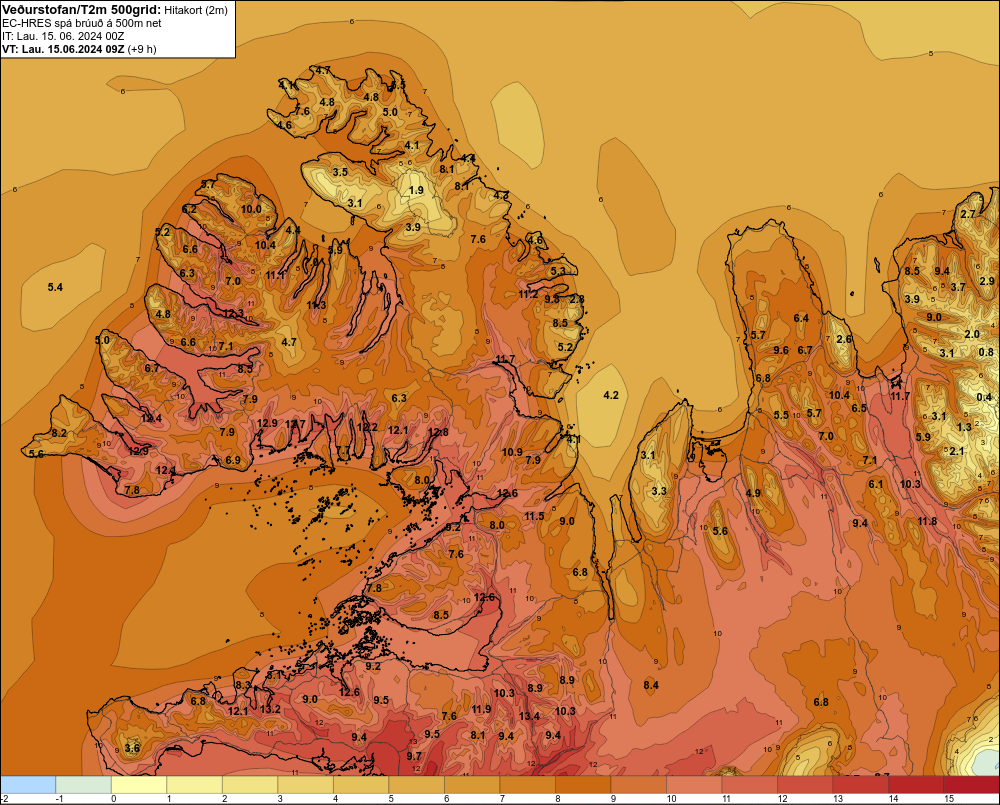Click the title 'Veðurstofan/T2m 500grid: Hitakort (2m)'
Viewport: 1000px width, 805px height.
[115, 10]
